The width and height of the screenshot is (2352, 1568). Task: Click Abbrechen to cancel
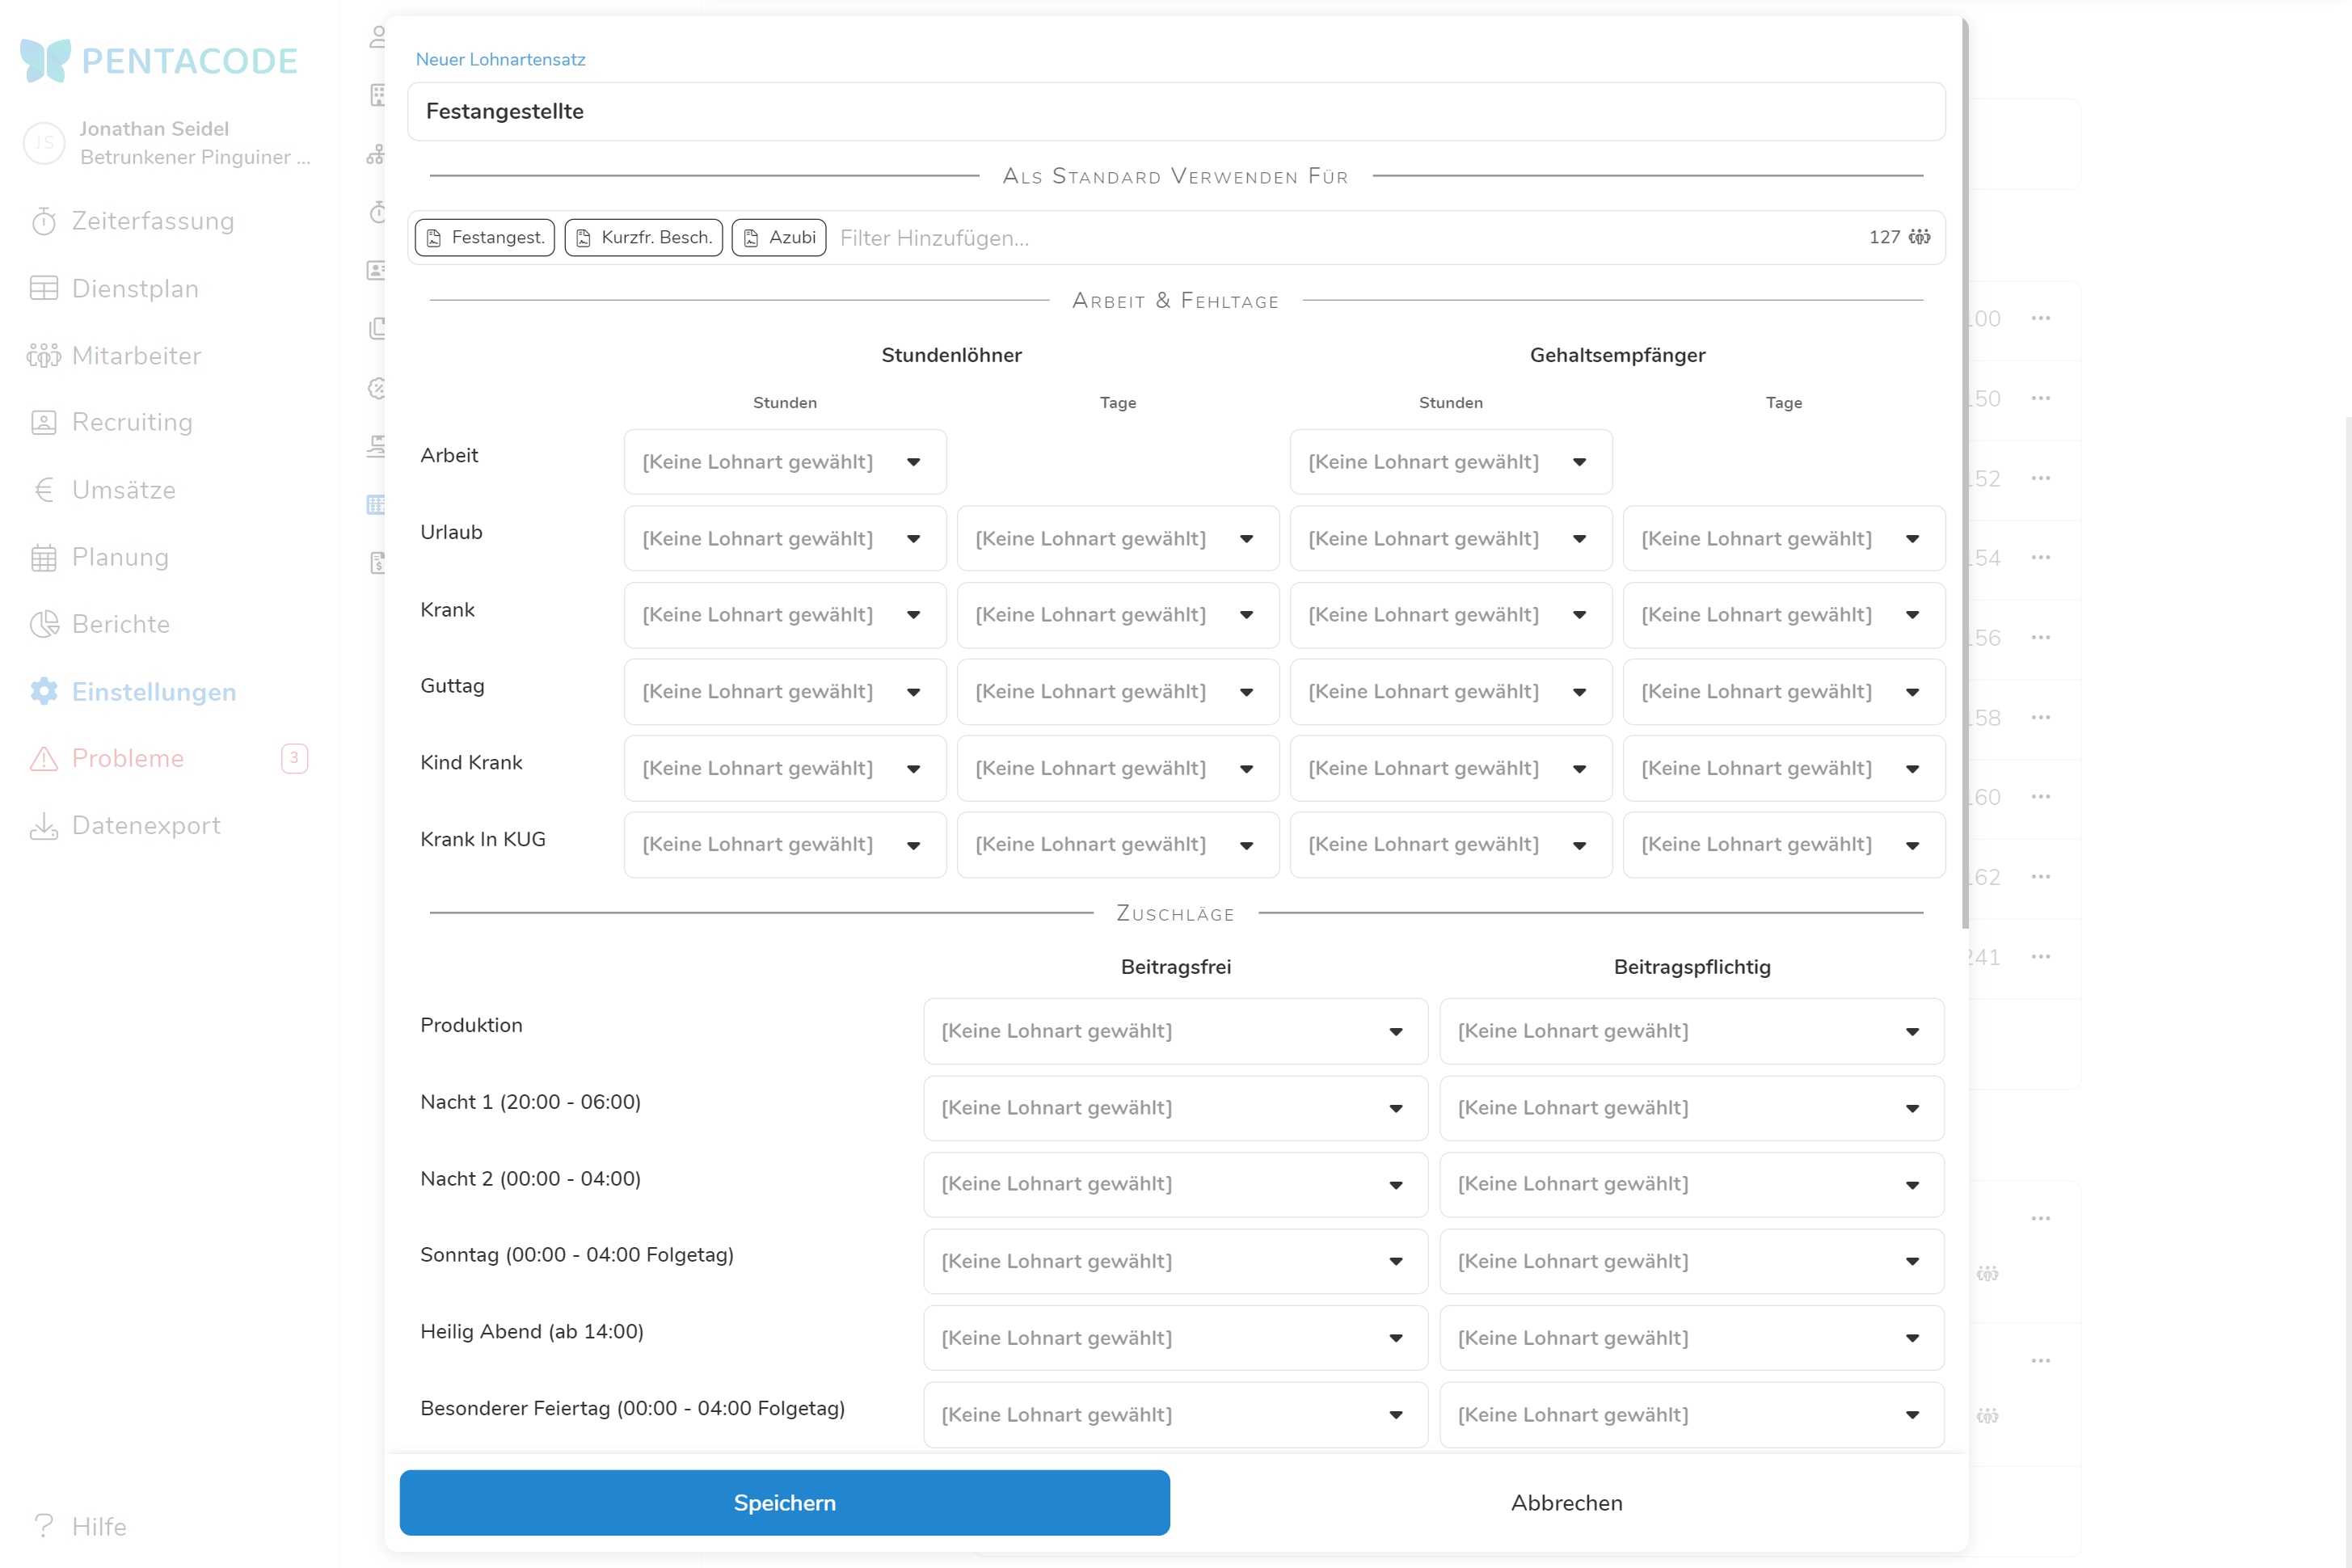coord(1566,1502)
